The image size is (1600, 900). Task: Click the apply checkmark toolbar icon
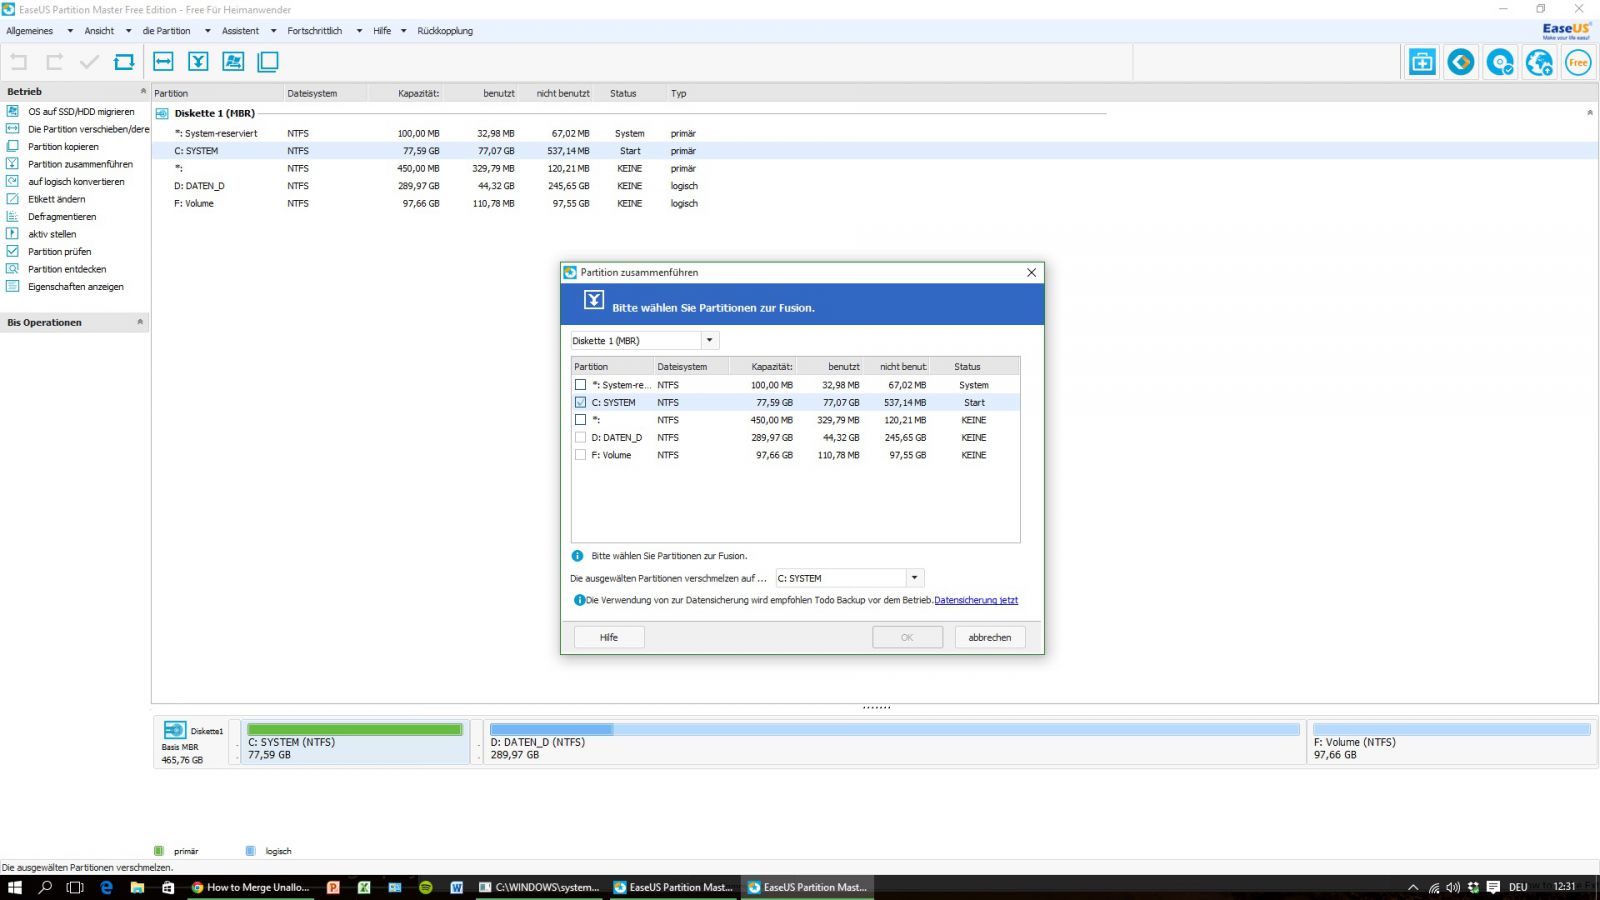(89, 62)
